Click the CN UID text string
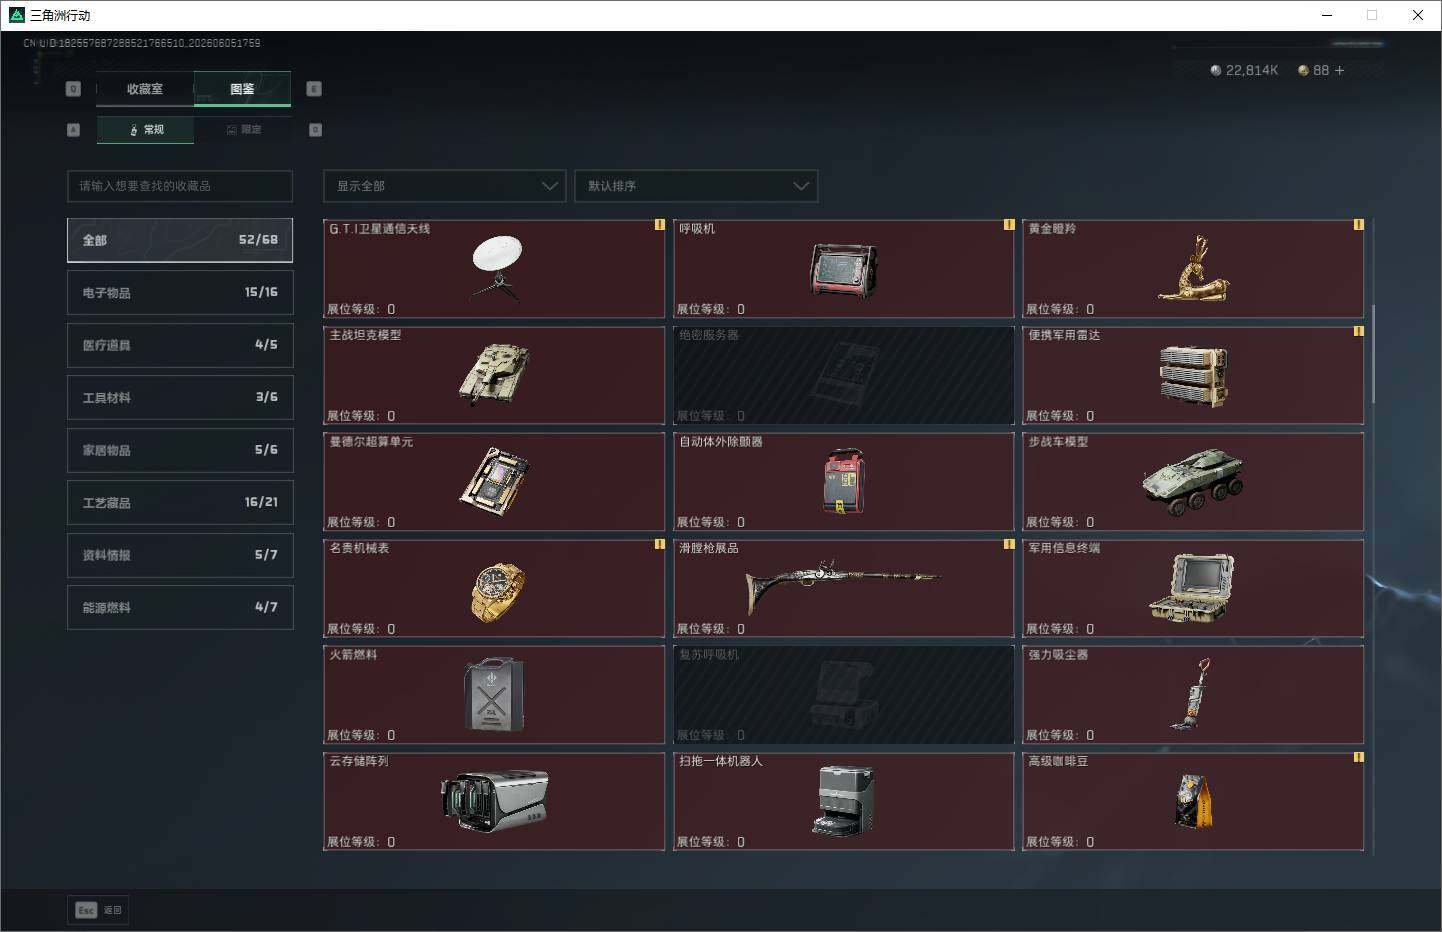Image resolution: width=1442 pixels, height=932 pixels. tap(142, 43)
